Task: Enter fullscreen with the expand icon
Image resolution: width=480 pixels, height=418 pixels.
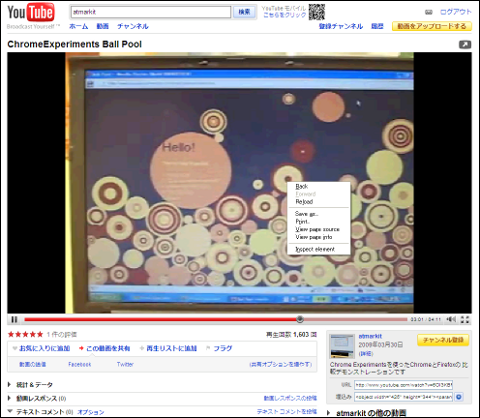Action: coord(465,319)
